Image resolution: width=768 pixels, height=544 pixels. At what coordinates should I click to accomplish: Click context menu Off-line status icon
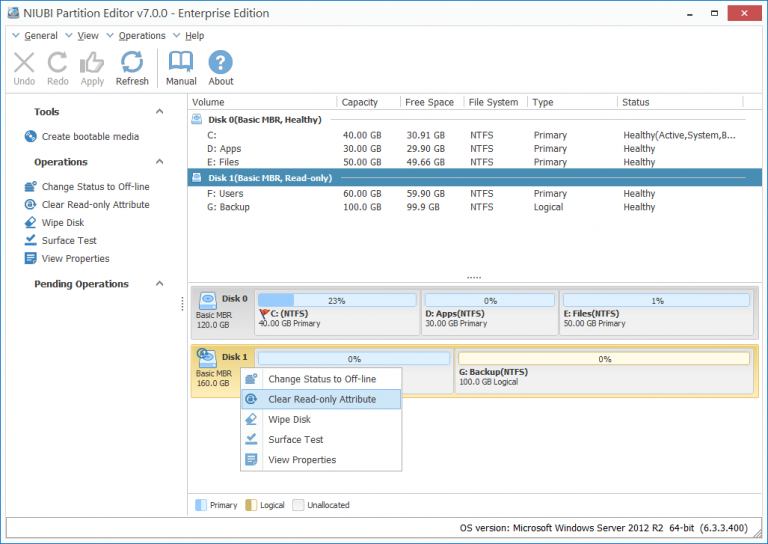251,378
